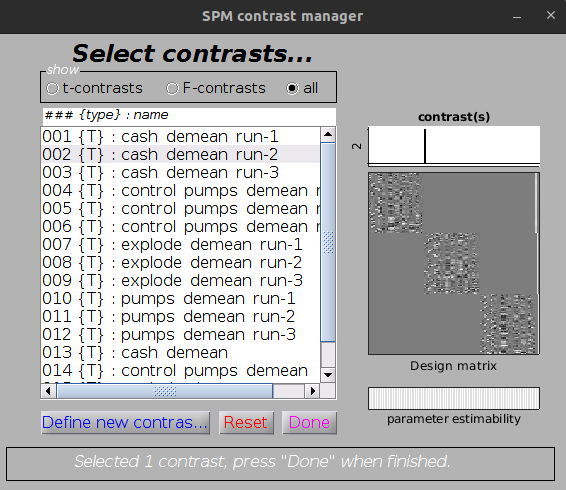The image size is (566, 490).
Task: Minimize the SPM contrast manager window
Action: [517, 16]
